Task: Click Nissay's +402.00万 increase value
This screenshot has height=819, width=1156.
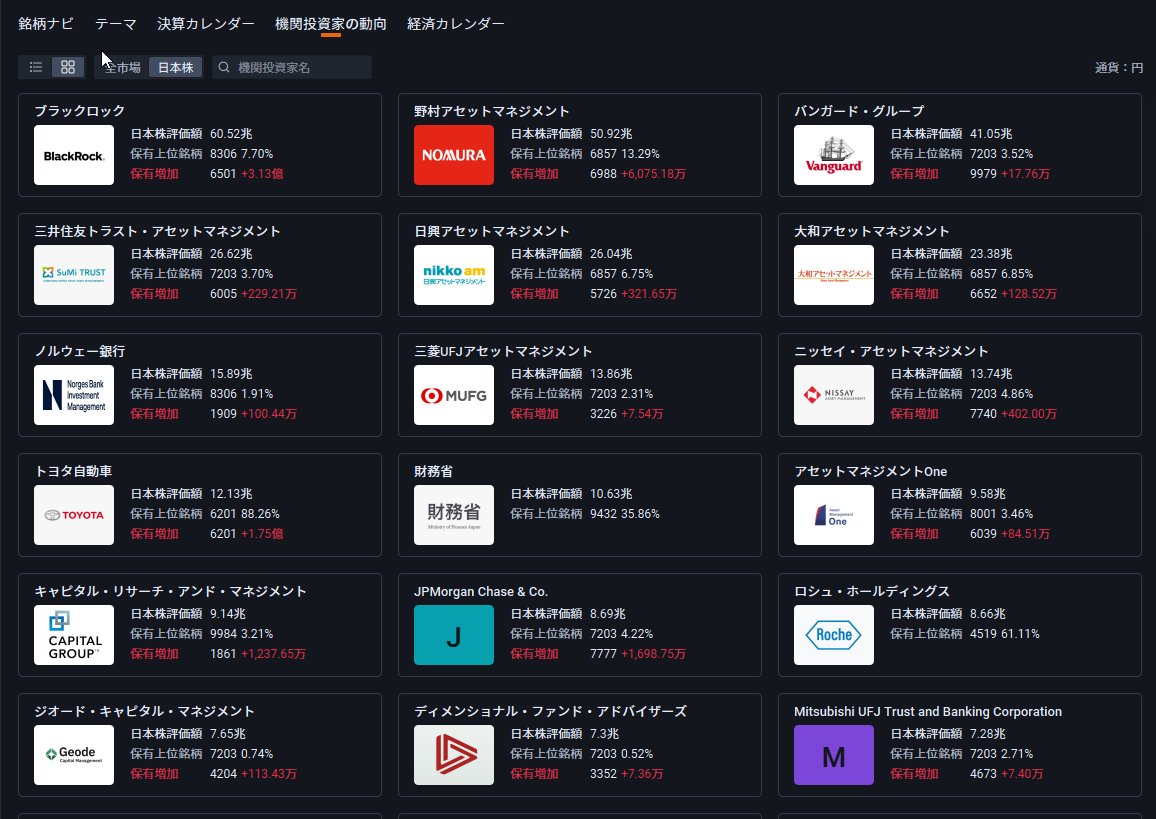Action: pyautogui.click(x=1029, y=414)
